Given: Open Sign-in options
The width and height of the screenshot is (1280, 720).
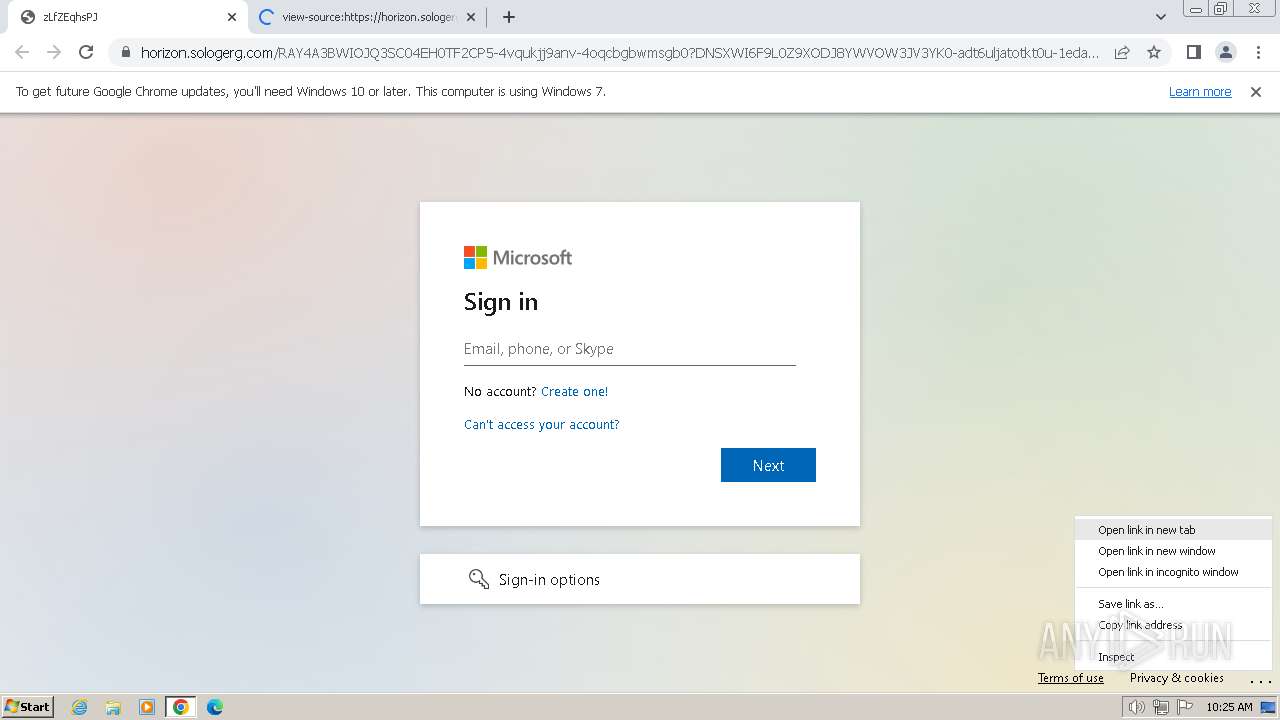Looking at the screenshot, I should pos(640,579).
